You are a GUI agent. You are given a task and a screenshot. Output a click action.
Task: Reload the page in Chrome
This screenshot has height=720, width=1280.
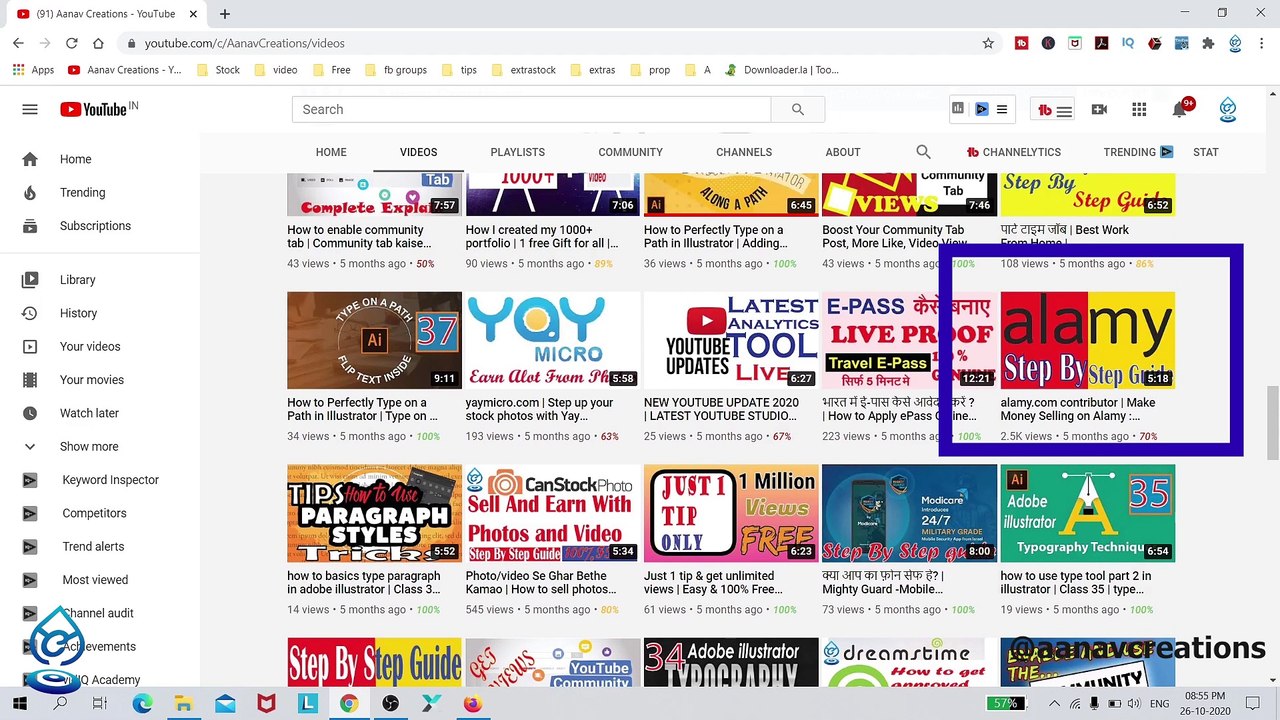click(71, 43)
